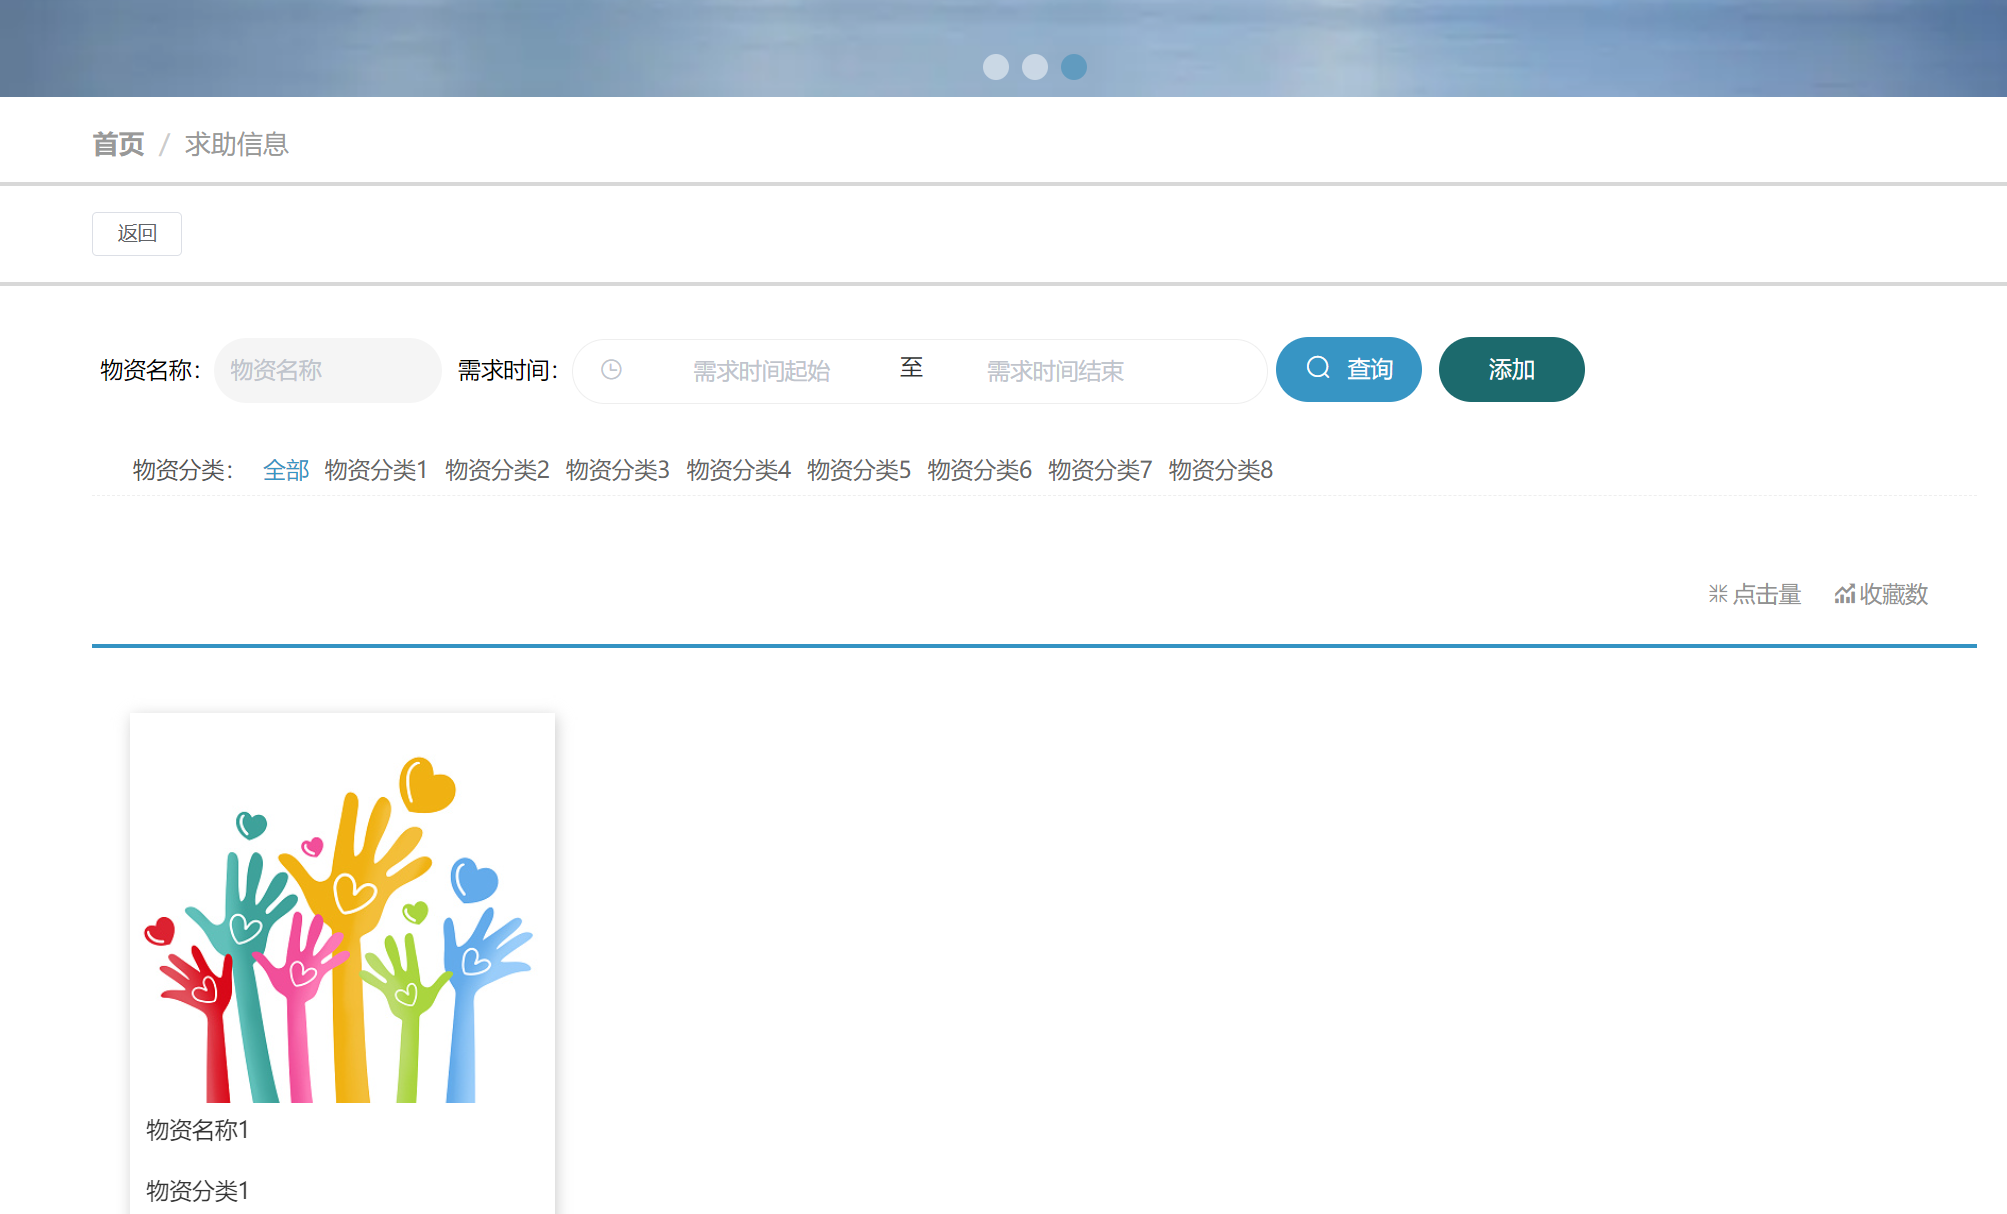Open the 需求时间起始 date picker
The height and width of the screenshot is (1214, 2007).
760,370
